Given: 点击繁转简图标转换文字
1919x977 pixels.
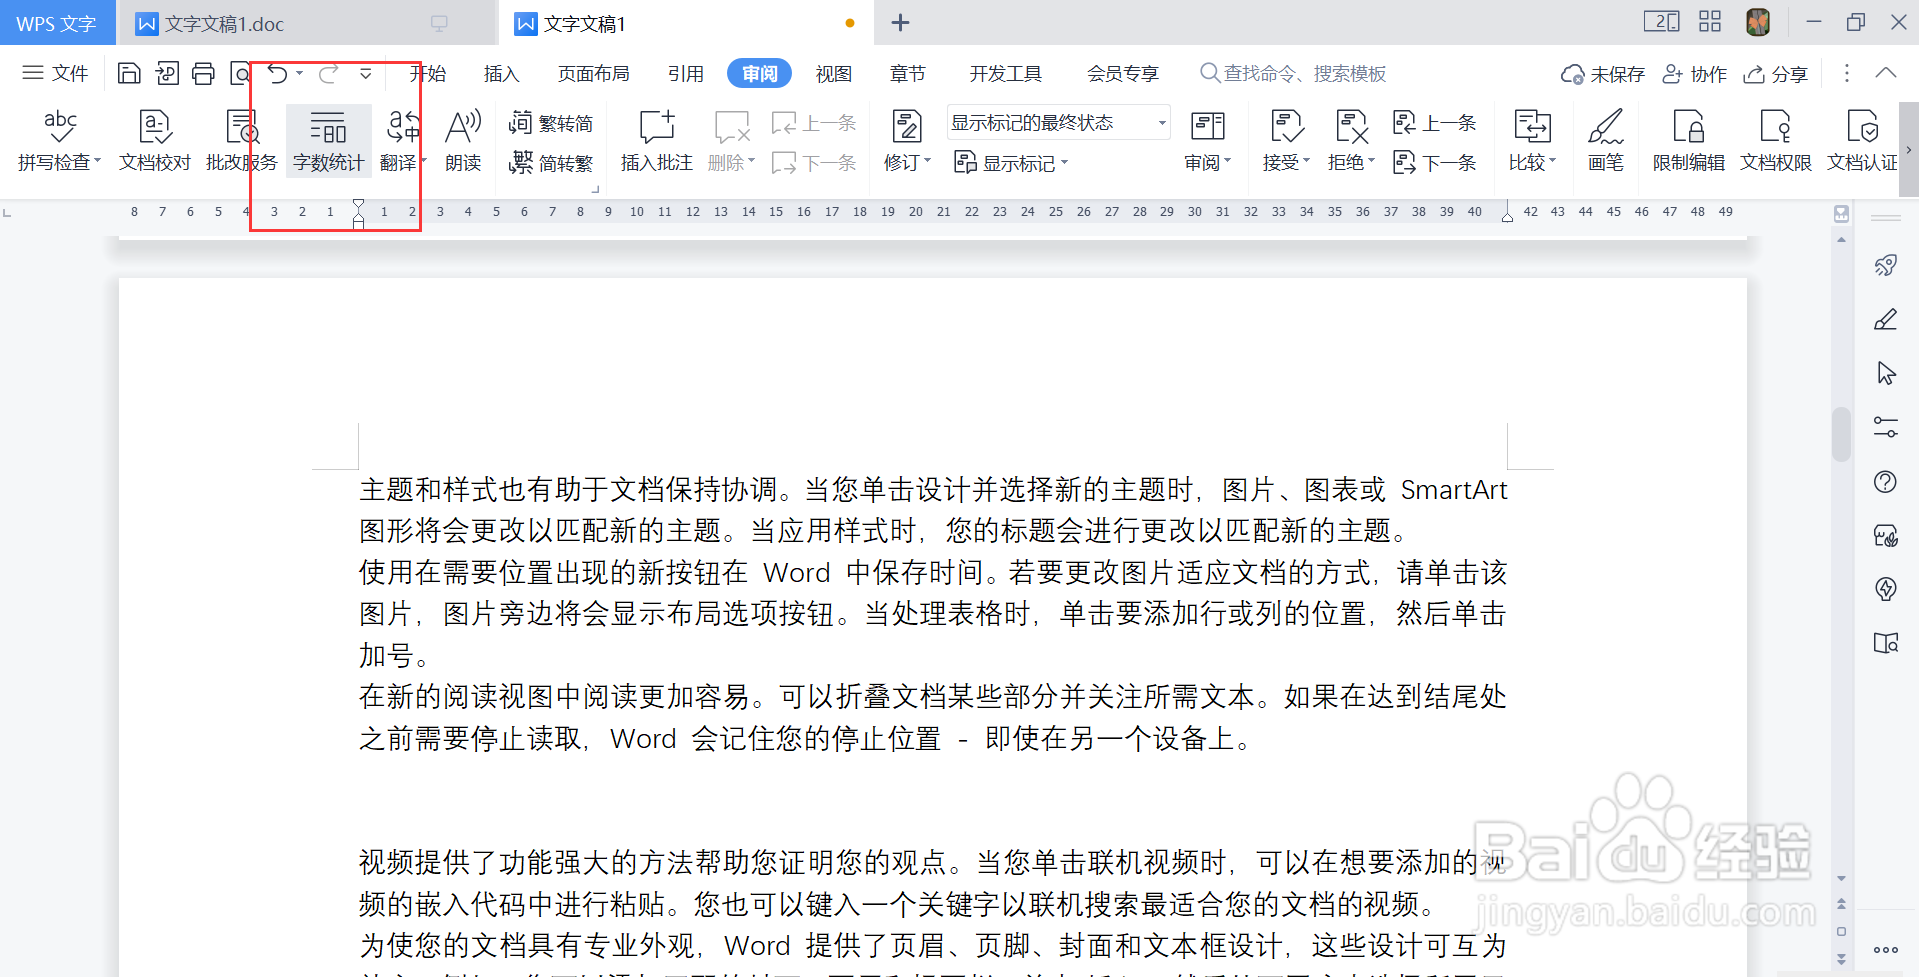Looking at the screenshot, I should (x=551, y=122).
